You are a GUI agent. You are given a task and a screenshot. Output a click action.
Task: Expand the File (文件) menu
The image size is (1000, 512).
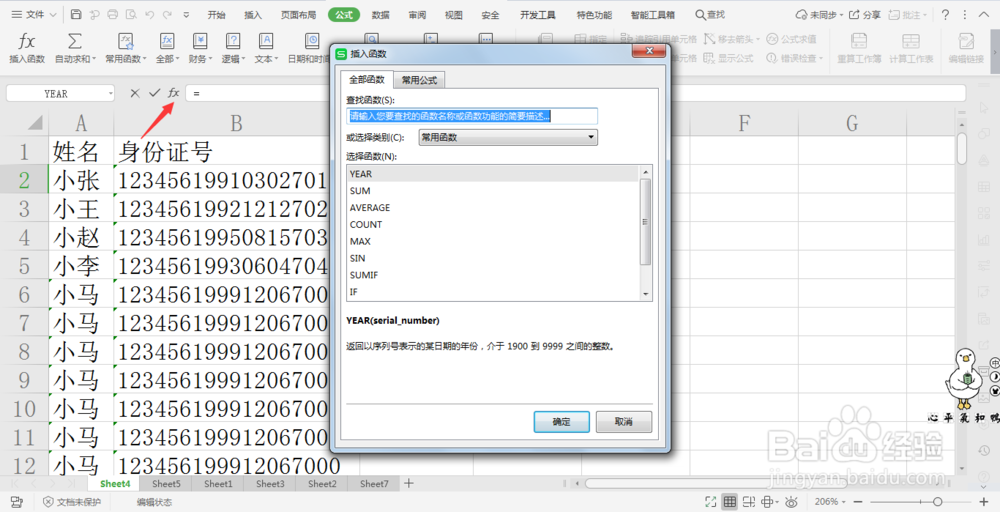[x=34, y=14]
